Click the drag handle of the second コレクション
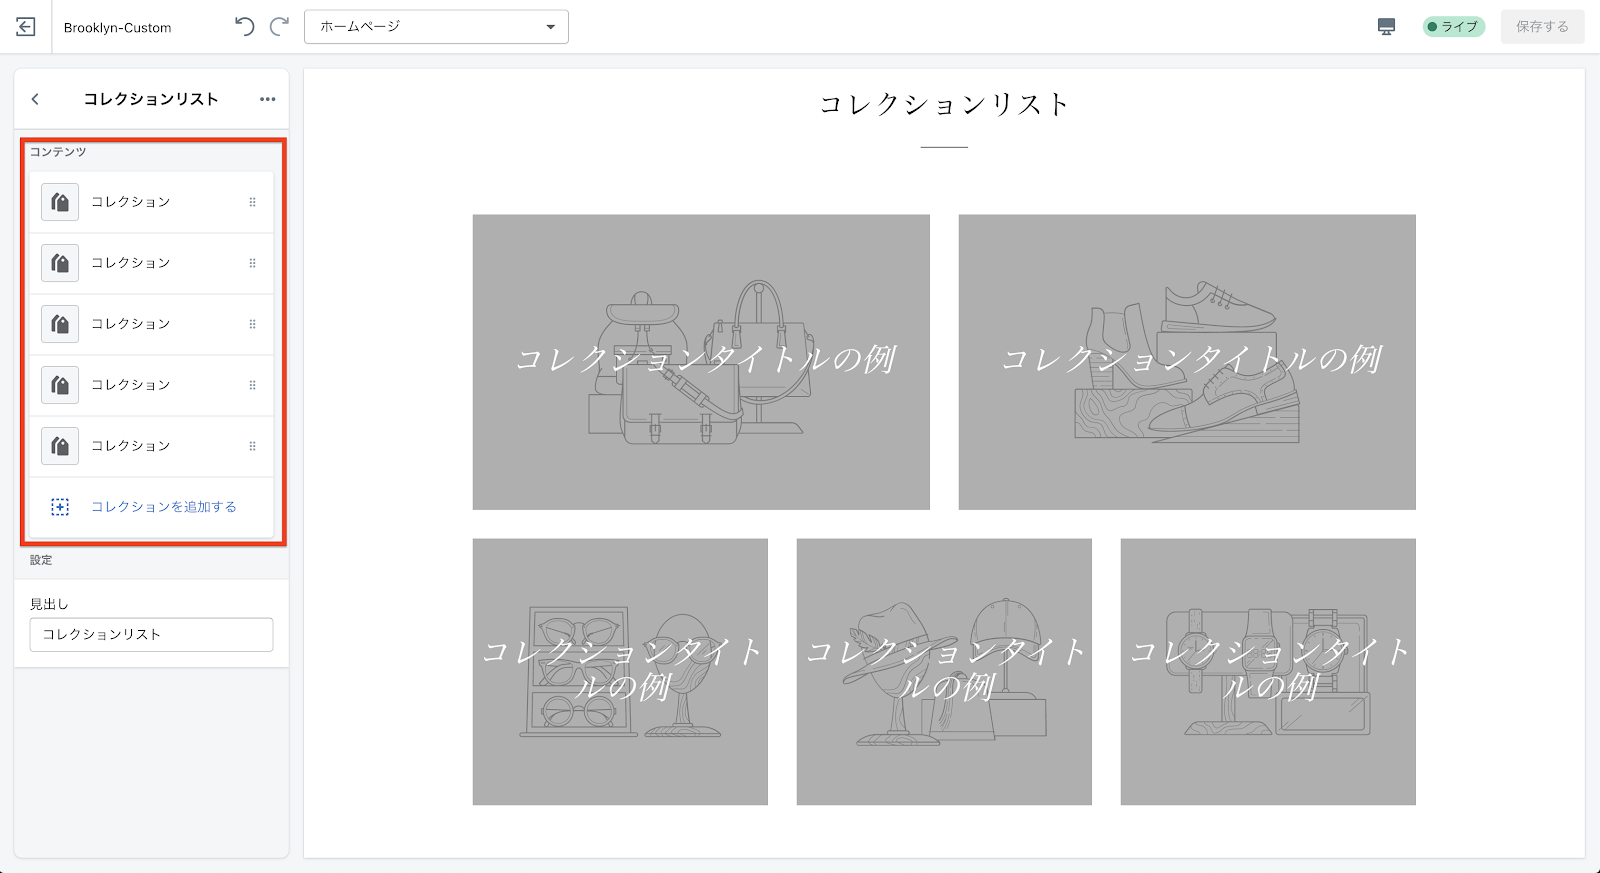 (x=252, y=263)
